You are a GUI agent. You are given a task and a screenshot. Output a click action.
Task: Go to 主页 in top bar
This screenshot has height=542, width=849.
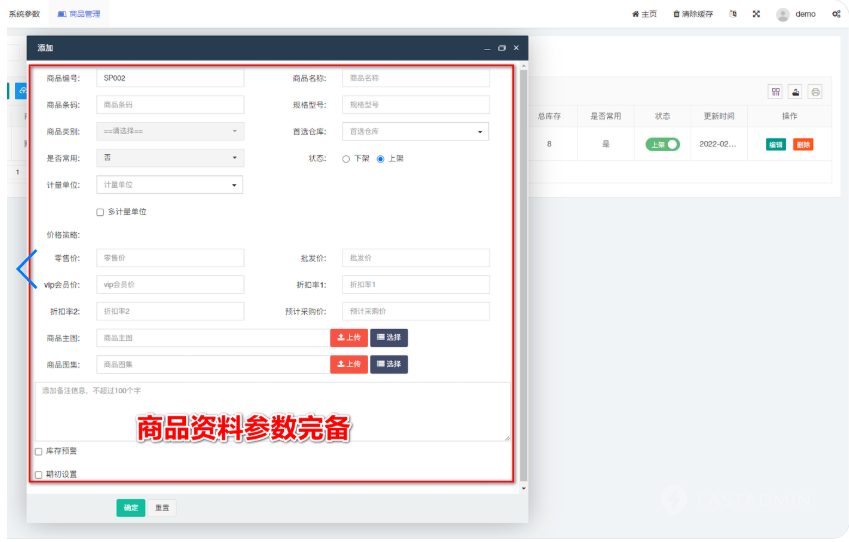644,14
